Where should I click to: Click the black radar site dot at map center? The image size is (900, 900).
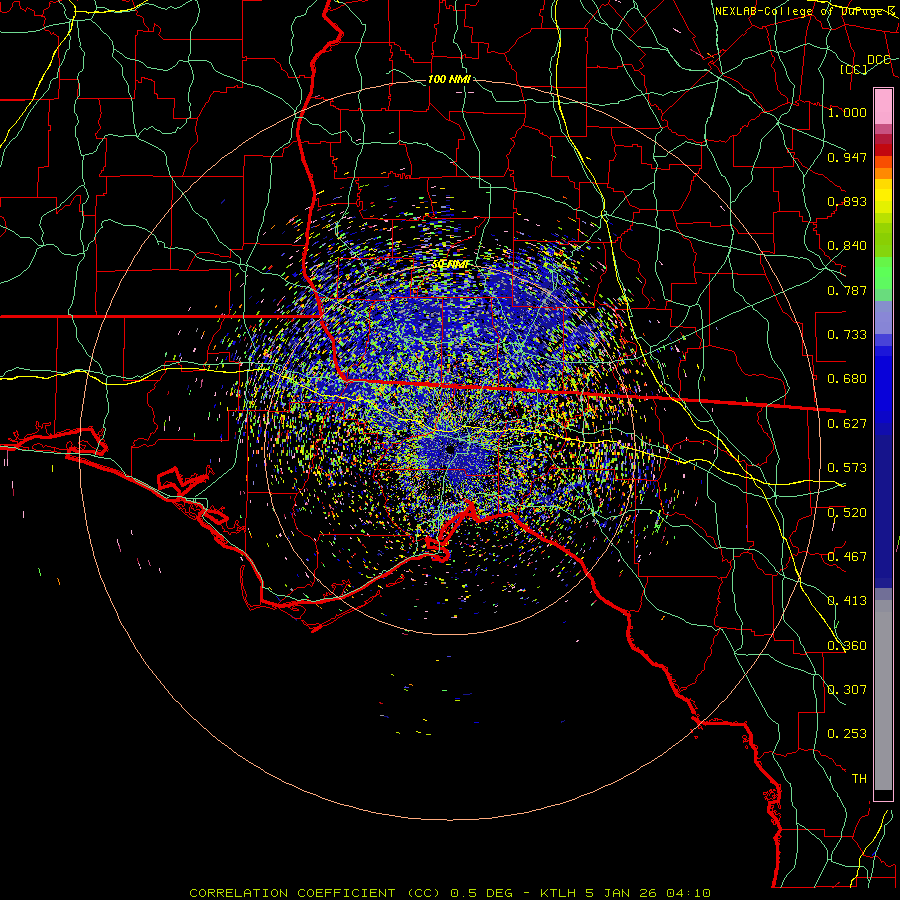click(x=450, y=450)
